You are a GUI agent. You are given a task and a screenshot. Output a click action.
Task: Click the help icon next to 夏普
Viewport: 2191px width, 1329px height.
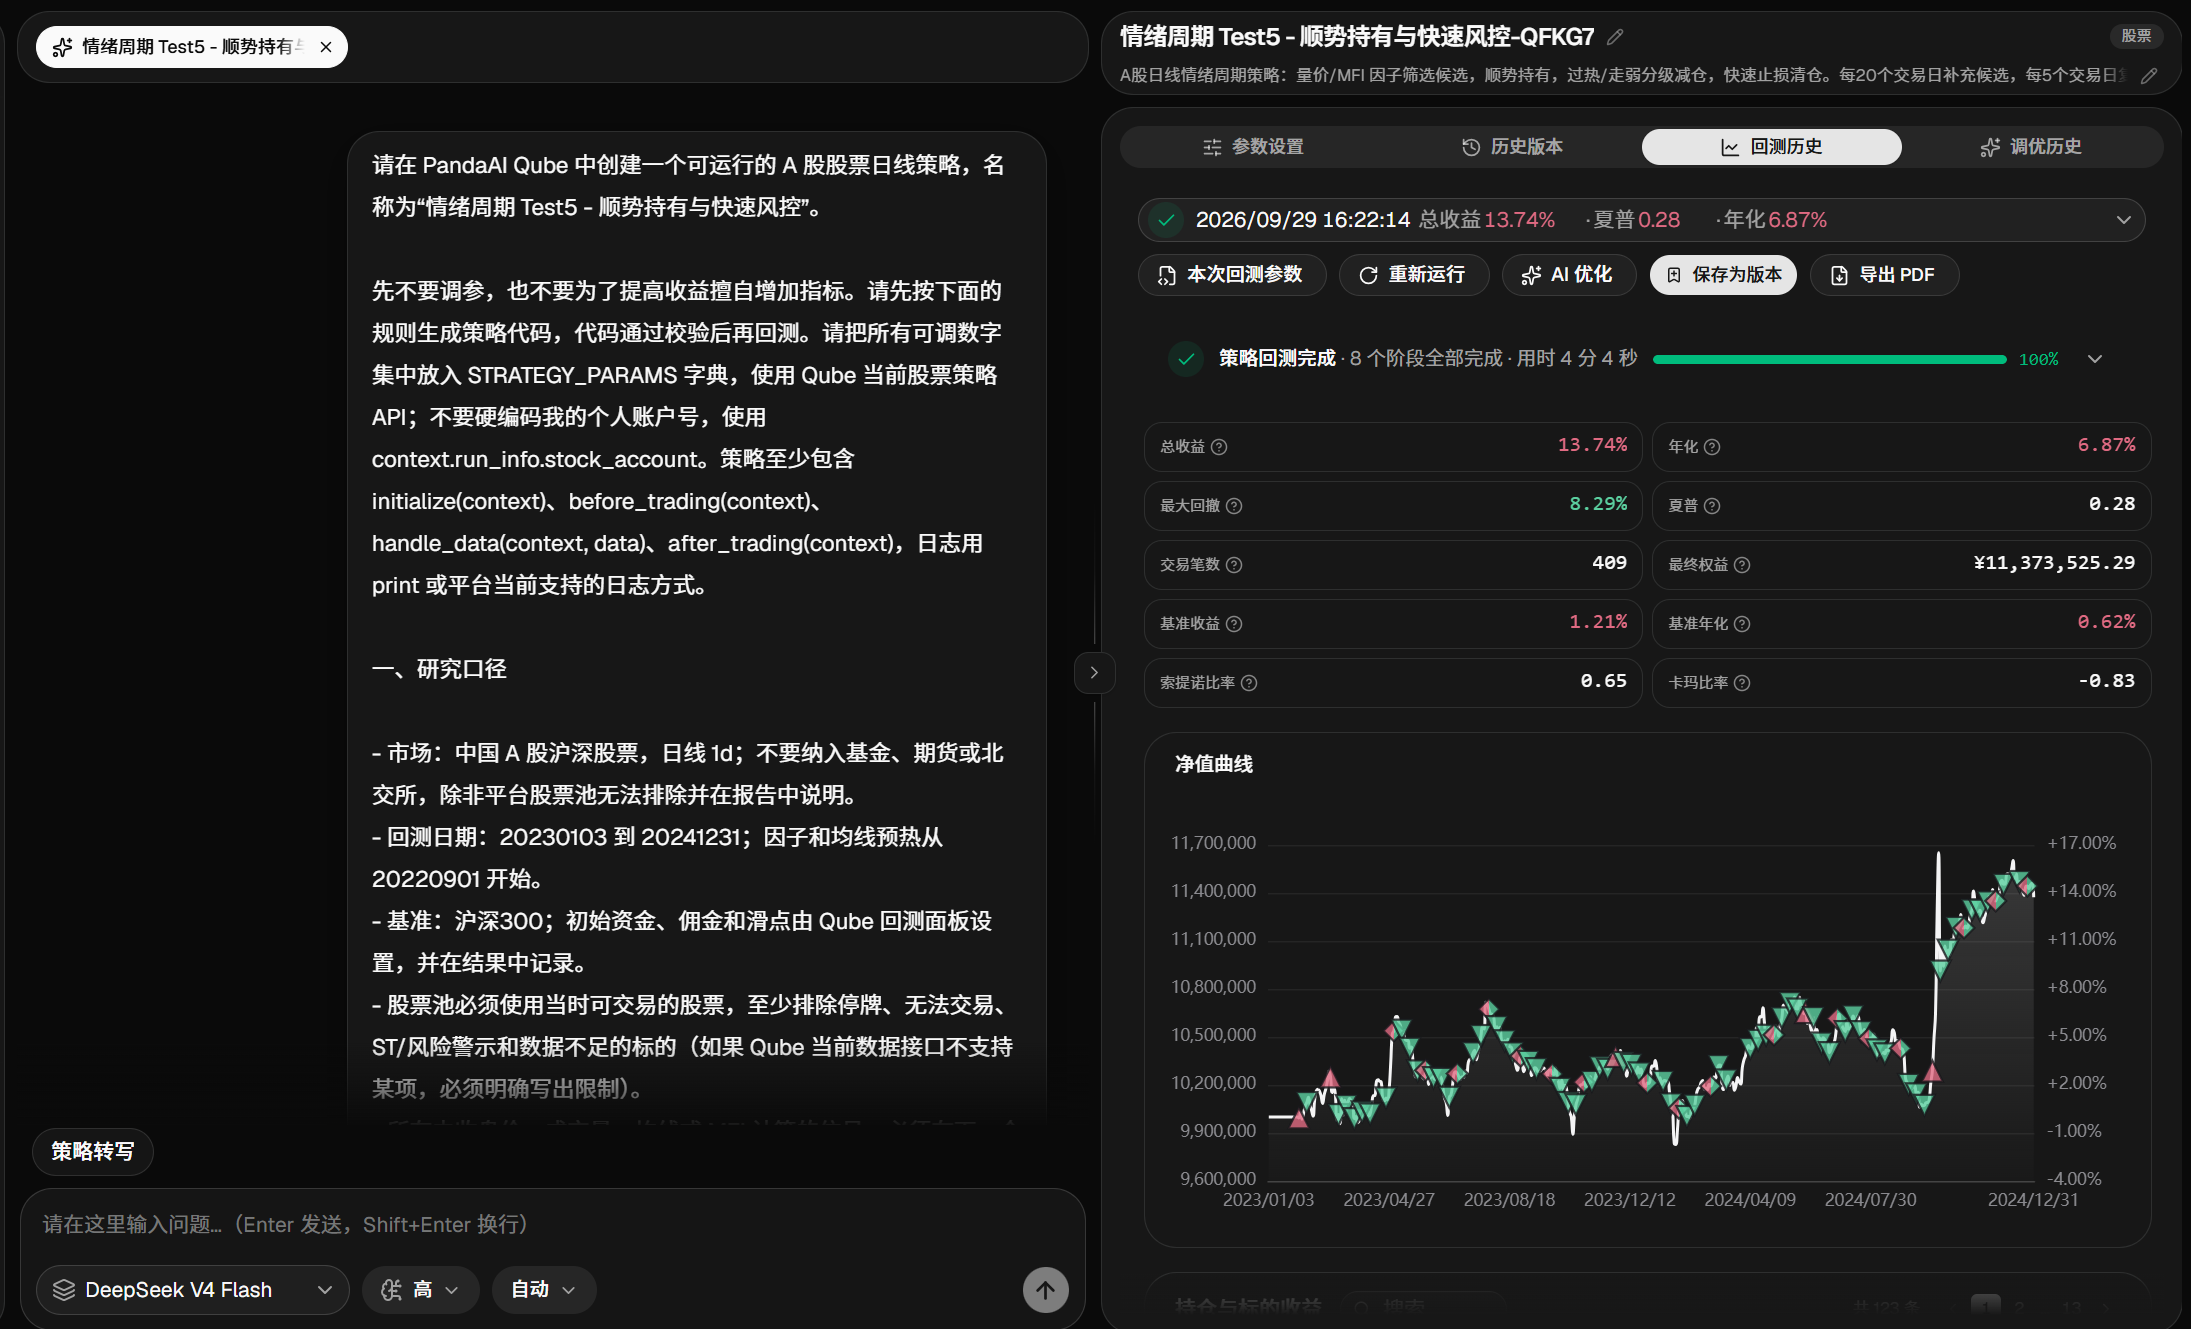1712,506
